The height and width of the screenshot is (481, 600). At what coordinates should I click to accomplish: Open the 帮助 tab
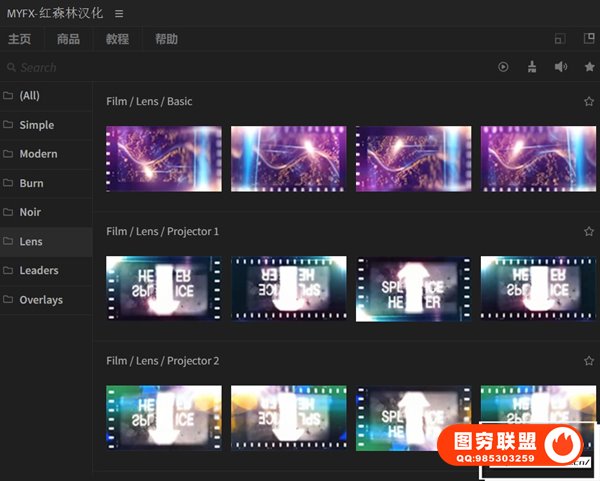click(x=166, y=40)
